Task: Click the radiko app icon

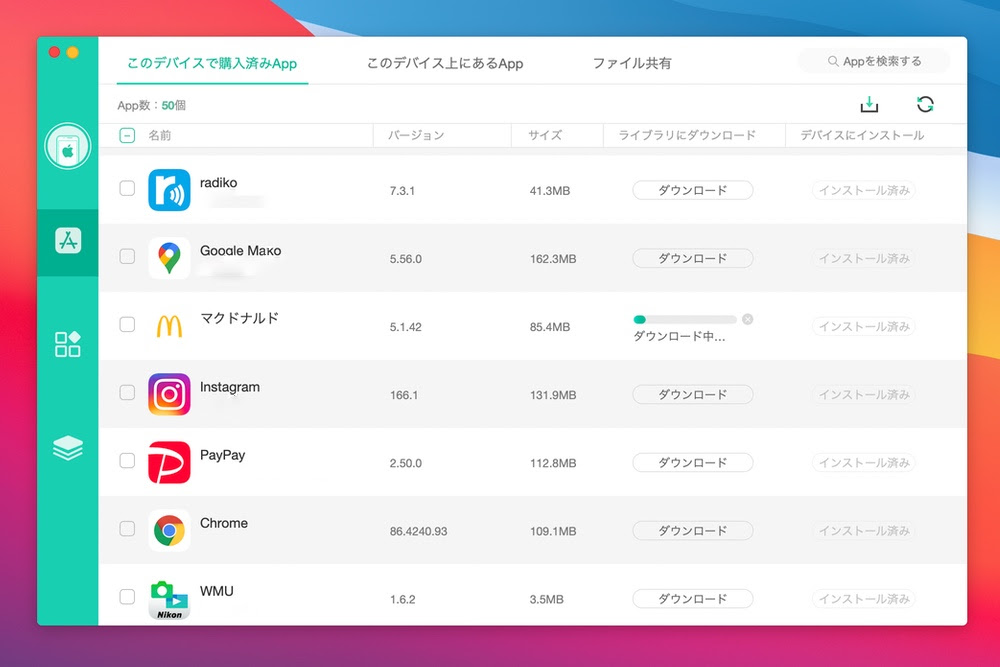Action: coord(169,190)
